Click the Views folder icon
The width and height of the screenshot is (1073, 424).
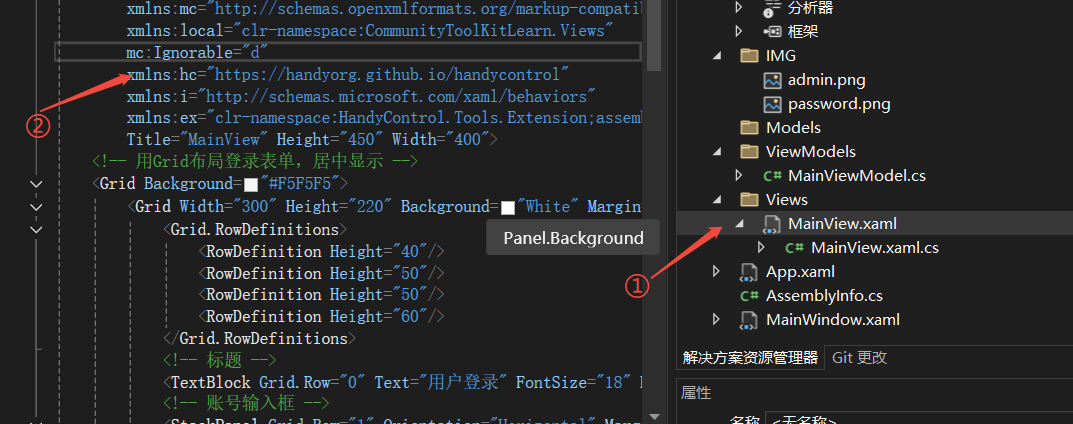pyautogui.click(x=749, y=199)
